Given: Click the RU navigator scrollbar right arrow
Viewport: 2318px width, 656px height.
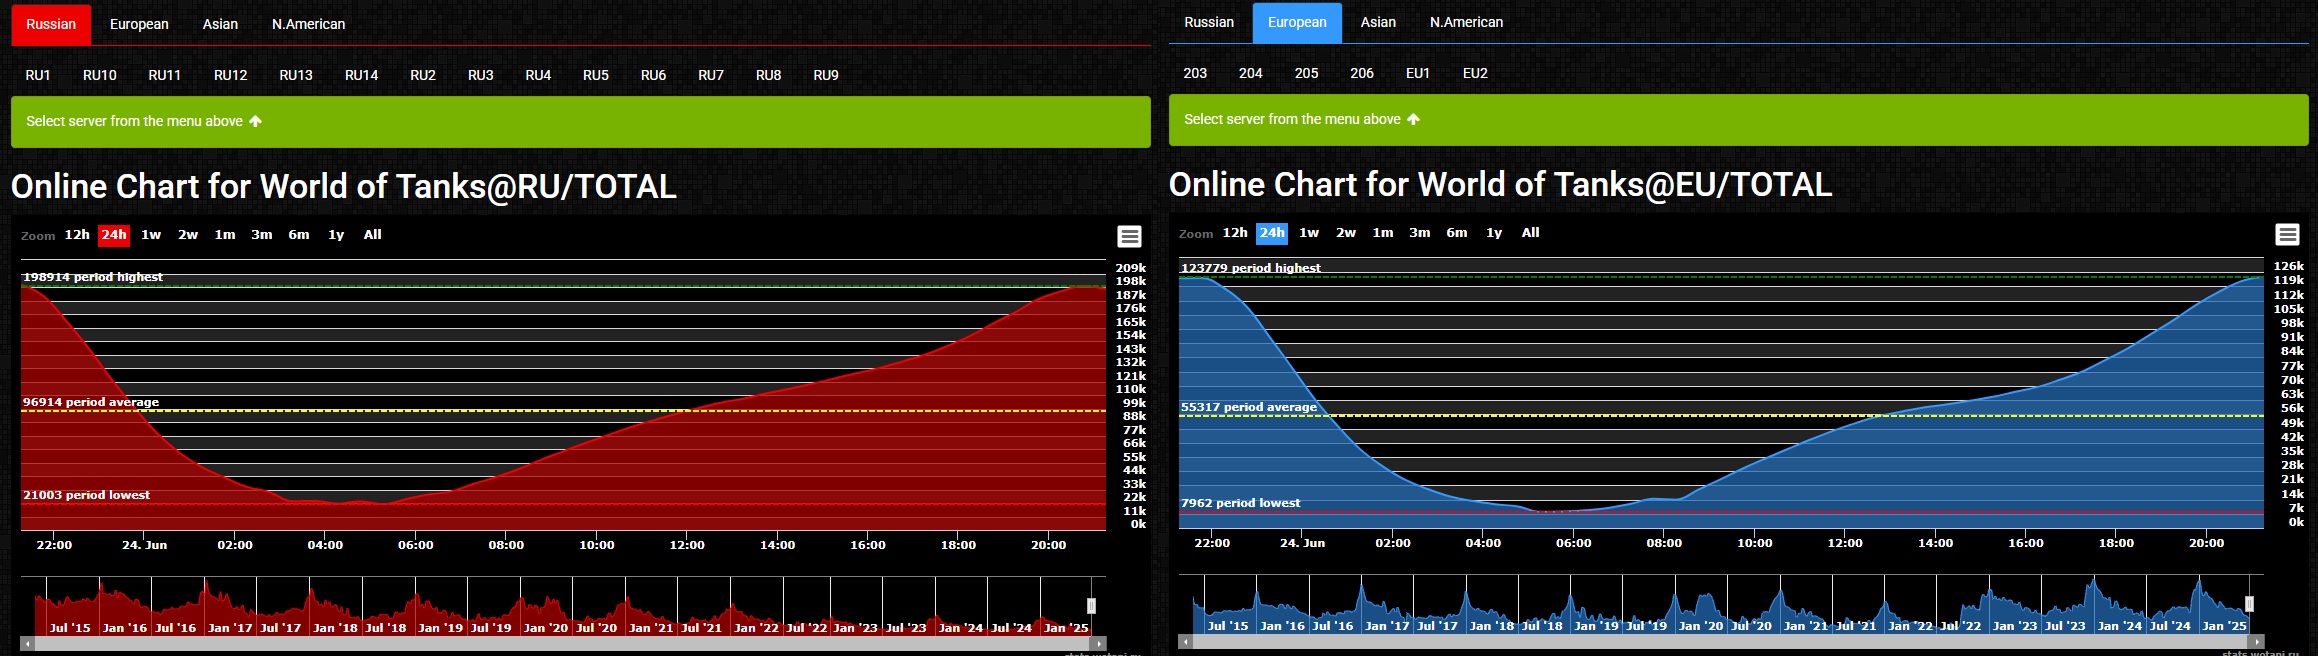Looking at the screenshot, I should (1099, 644).
